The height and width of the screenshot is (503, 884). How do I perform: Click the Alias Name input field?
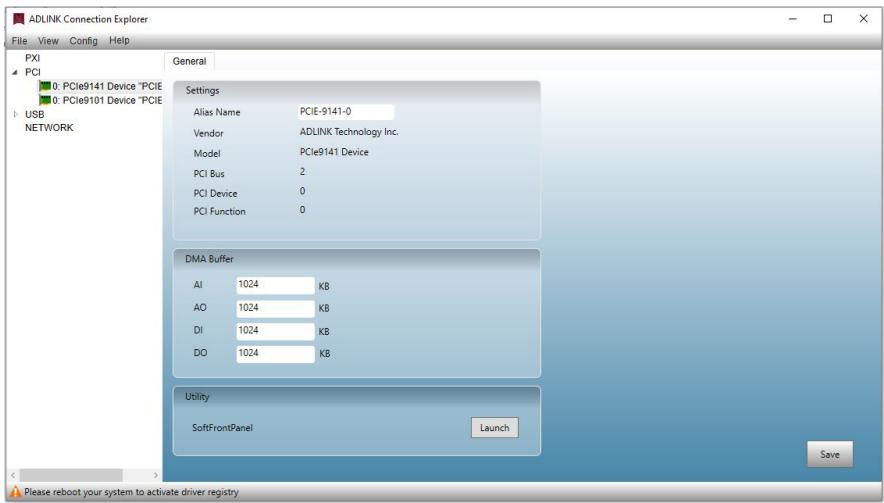(x=346, y=112)
